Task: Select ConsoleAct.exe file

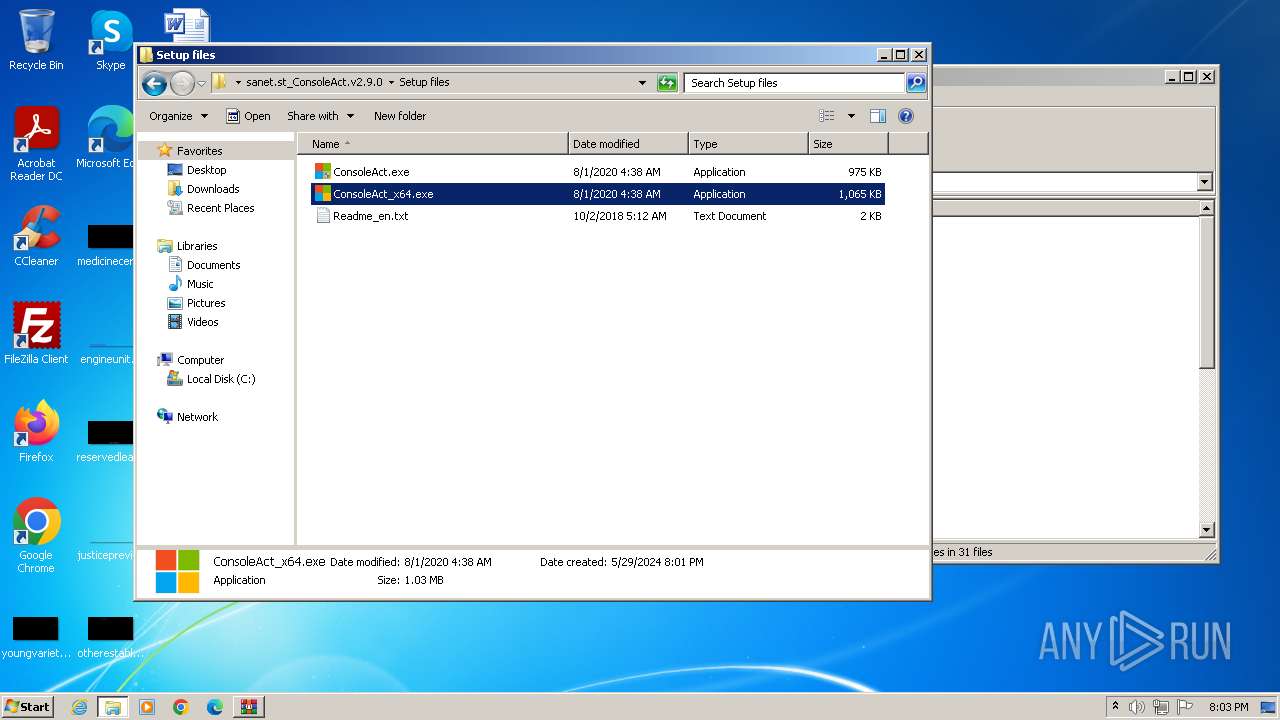Action: point(598,172)
